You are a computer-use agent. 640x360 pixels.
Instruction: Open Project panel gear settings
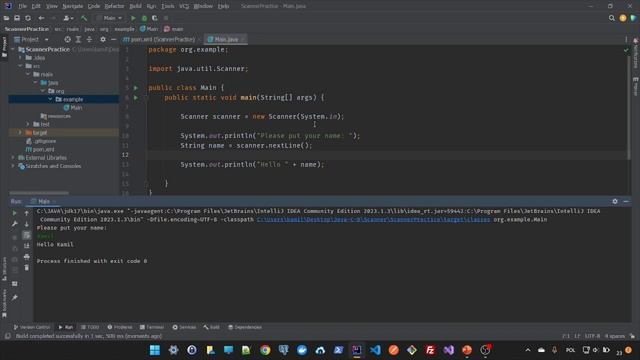[103, 39]
